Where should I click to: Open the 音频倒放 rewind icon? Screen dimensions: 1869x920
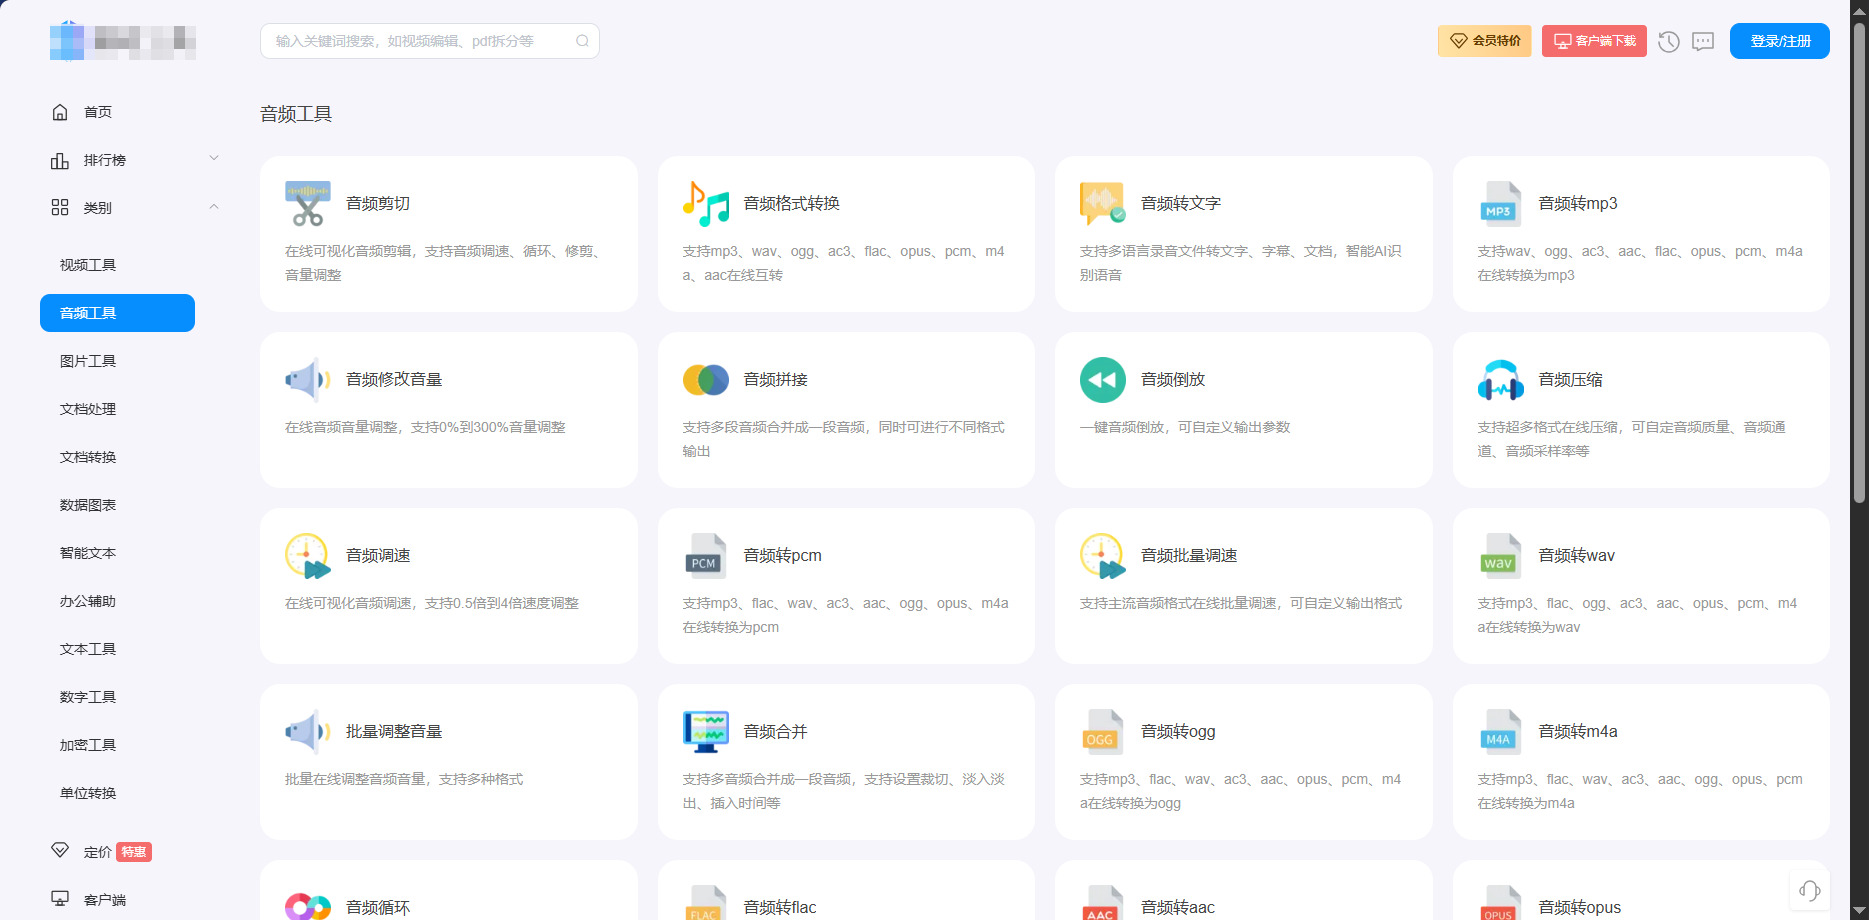click(x=1103, y=380)
